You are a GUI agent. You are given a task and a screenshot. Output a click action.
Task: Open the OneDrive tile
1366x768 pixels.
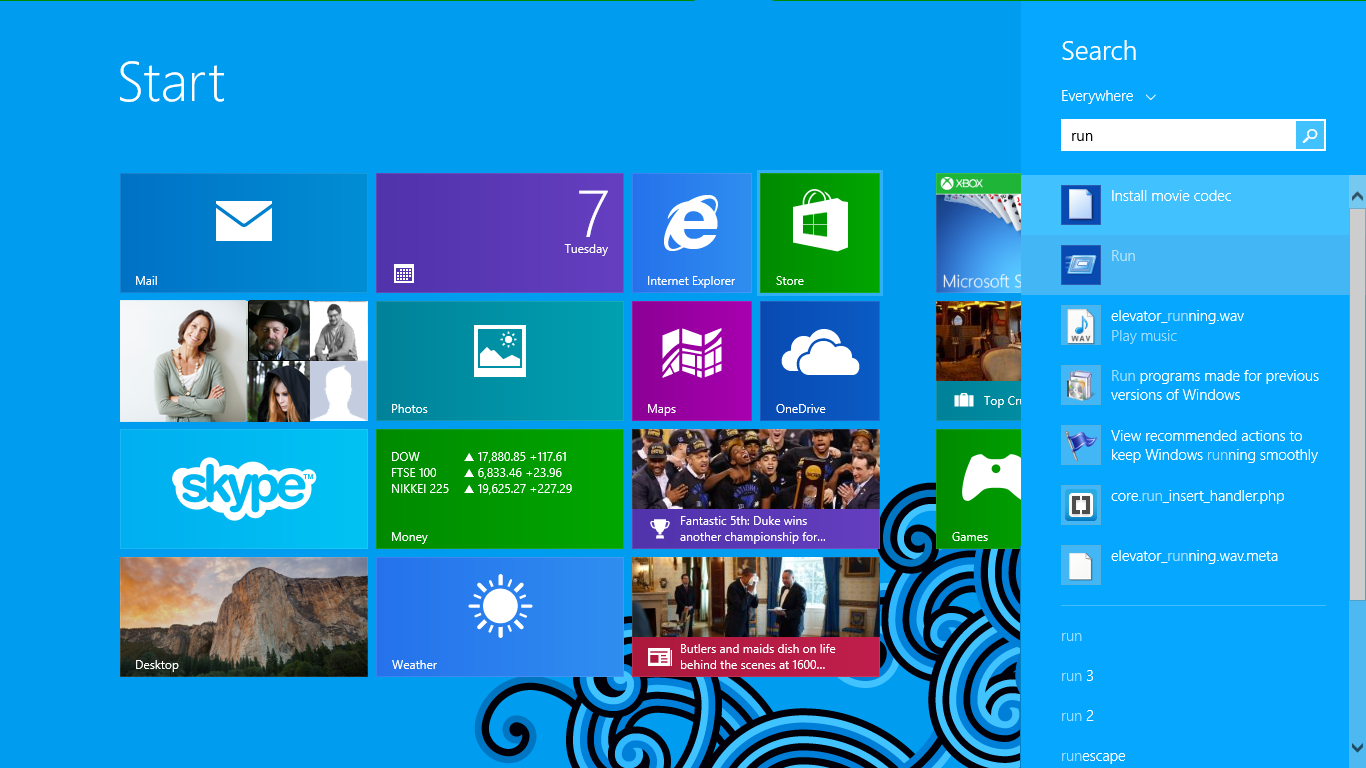(x=820, y=361)
